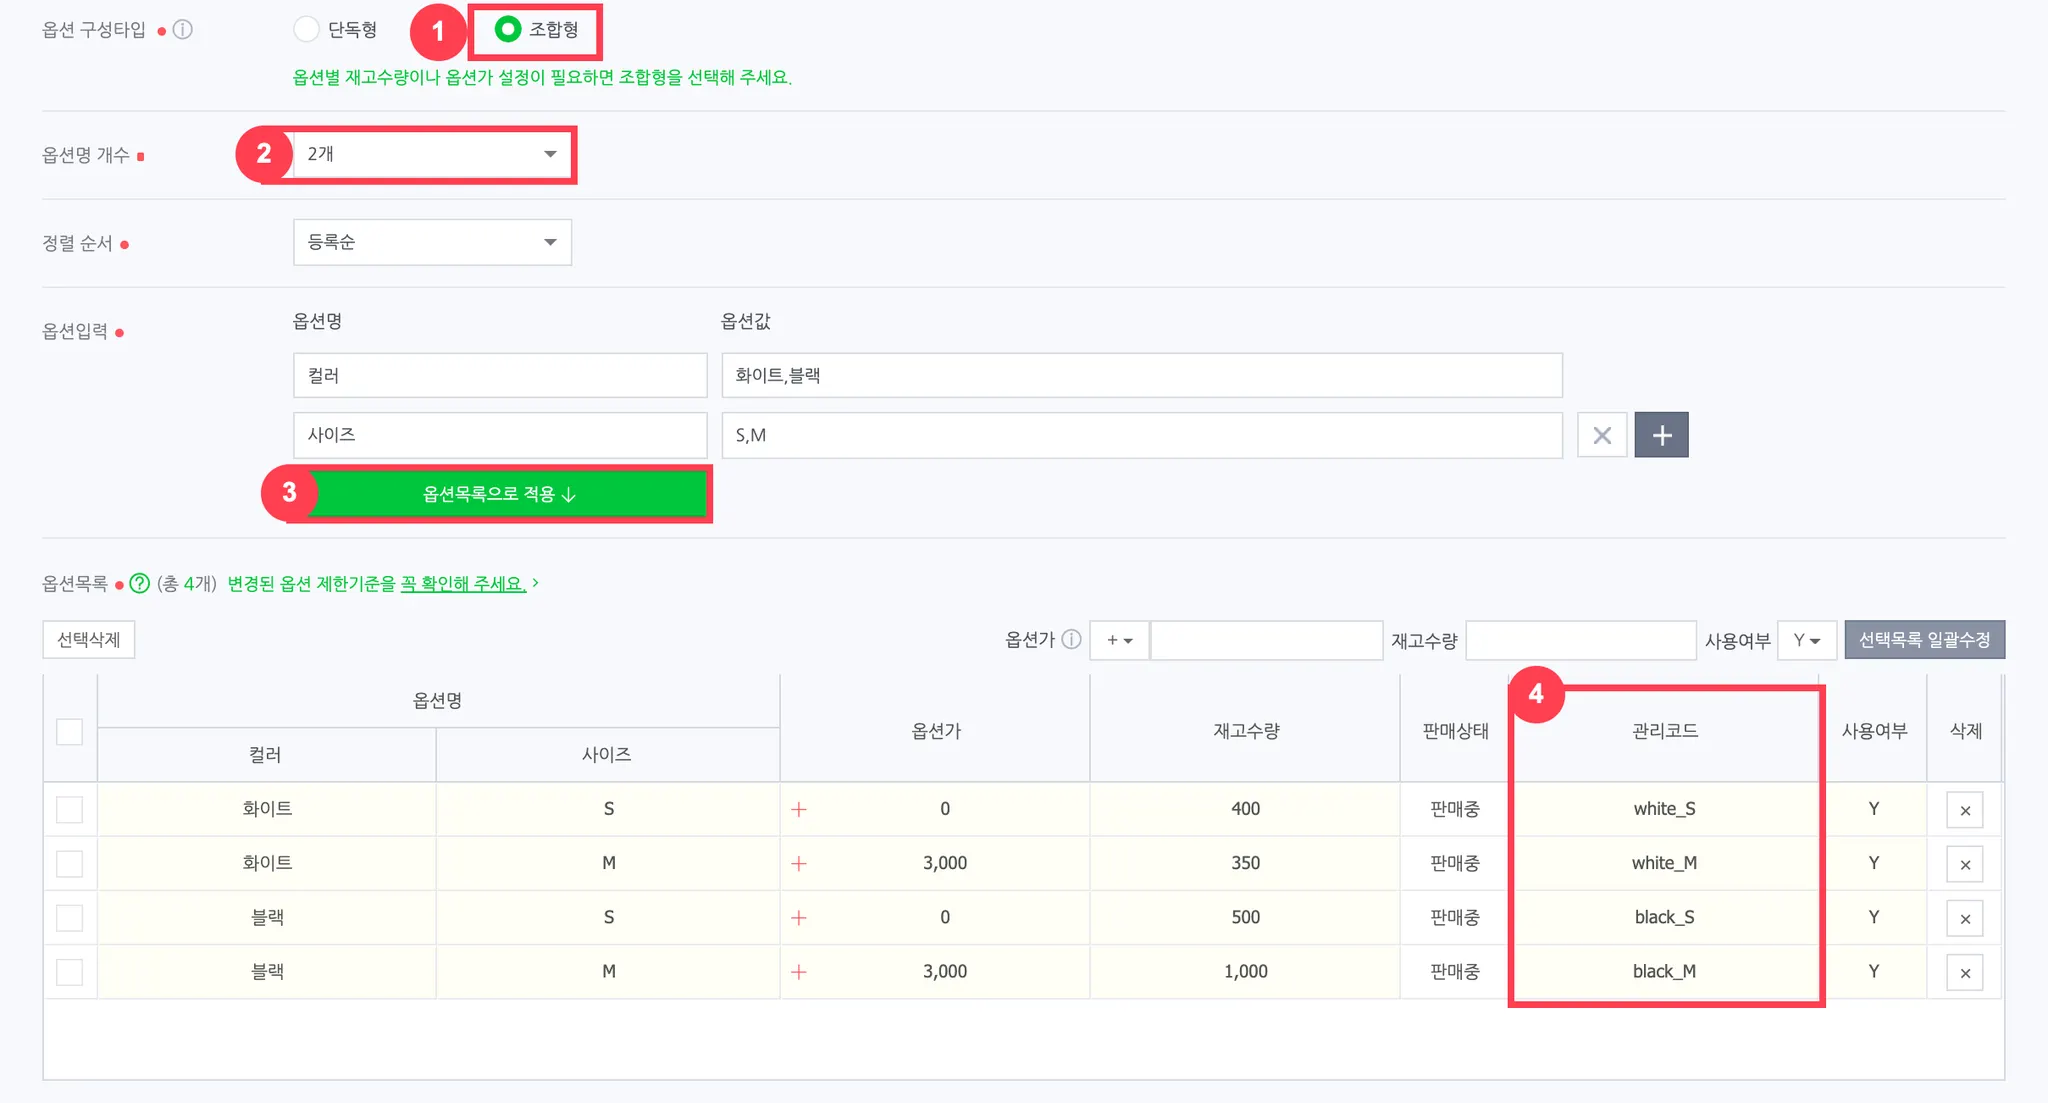
Task: Click the 재고수량 bulk input field
Action: click(1580, 640)
